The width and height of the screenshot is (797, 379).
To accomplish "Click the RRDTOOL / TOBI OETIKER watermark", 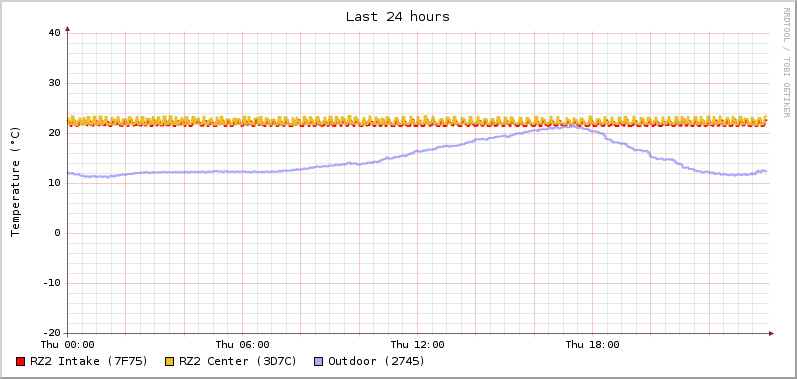I will tap(786, 62).
